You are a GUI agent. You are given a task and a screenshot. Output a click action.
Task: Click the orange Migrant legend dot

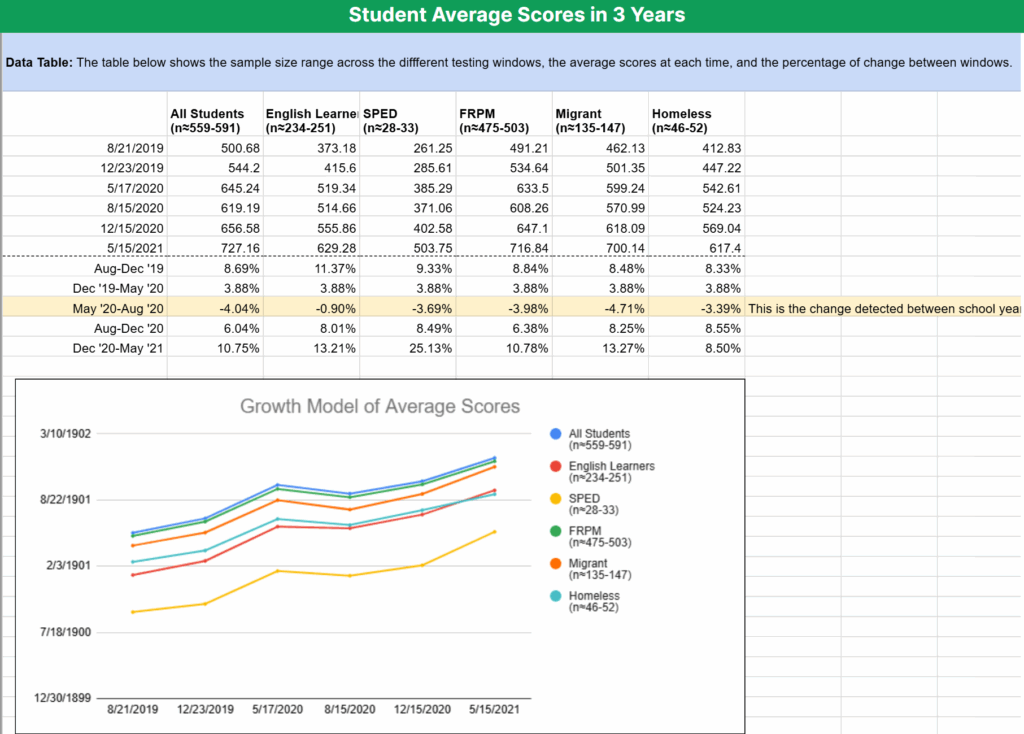coord(555,564)
